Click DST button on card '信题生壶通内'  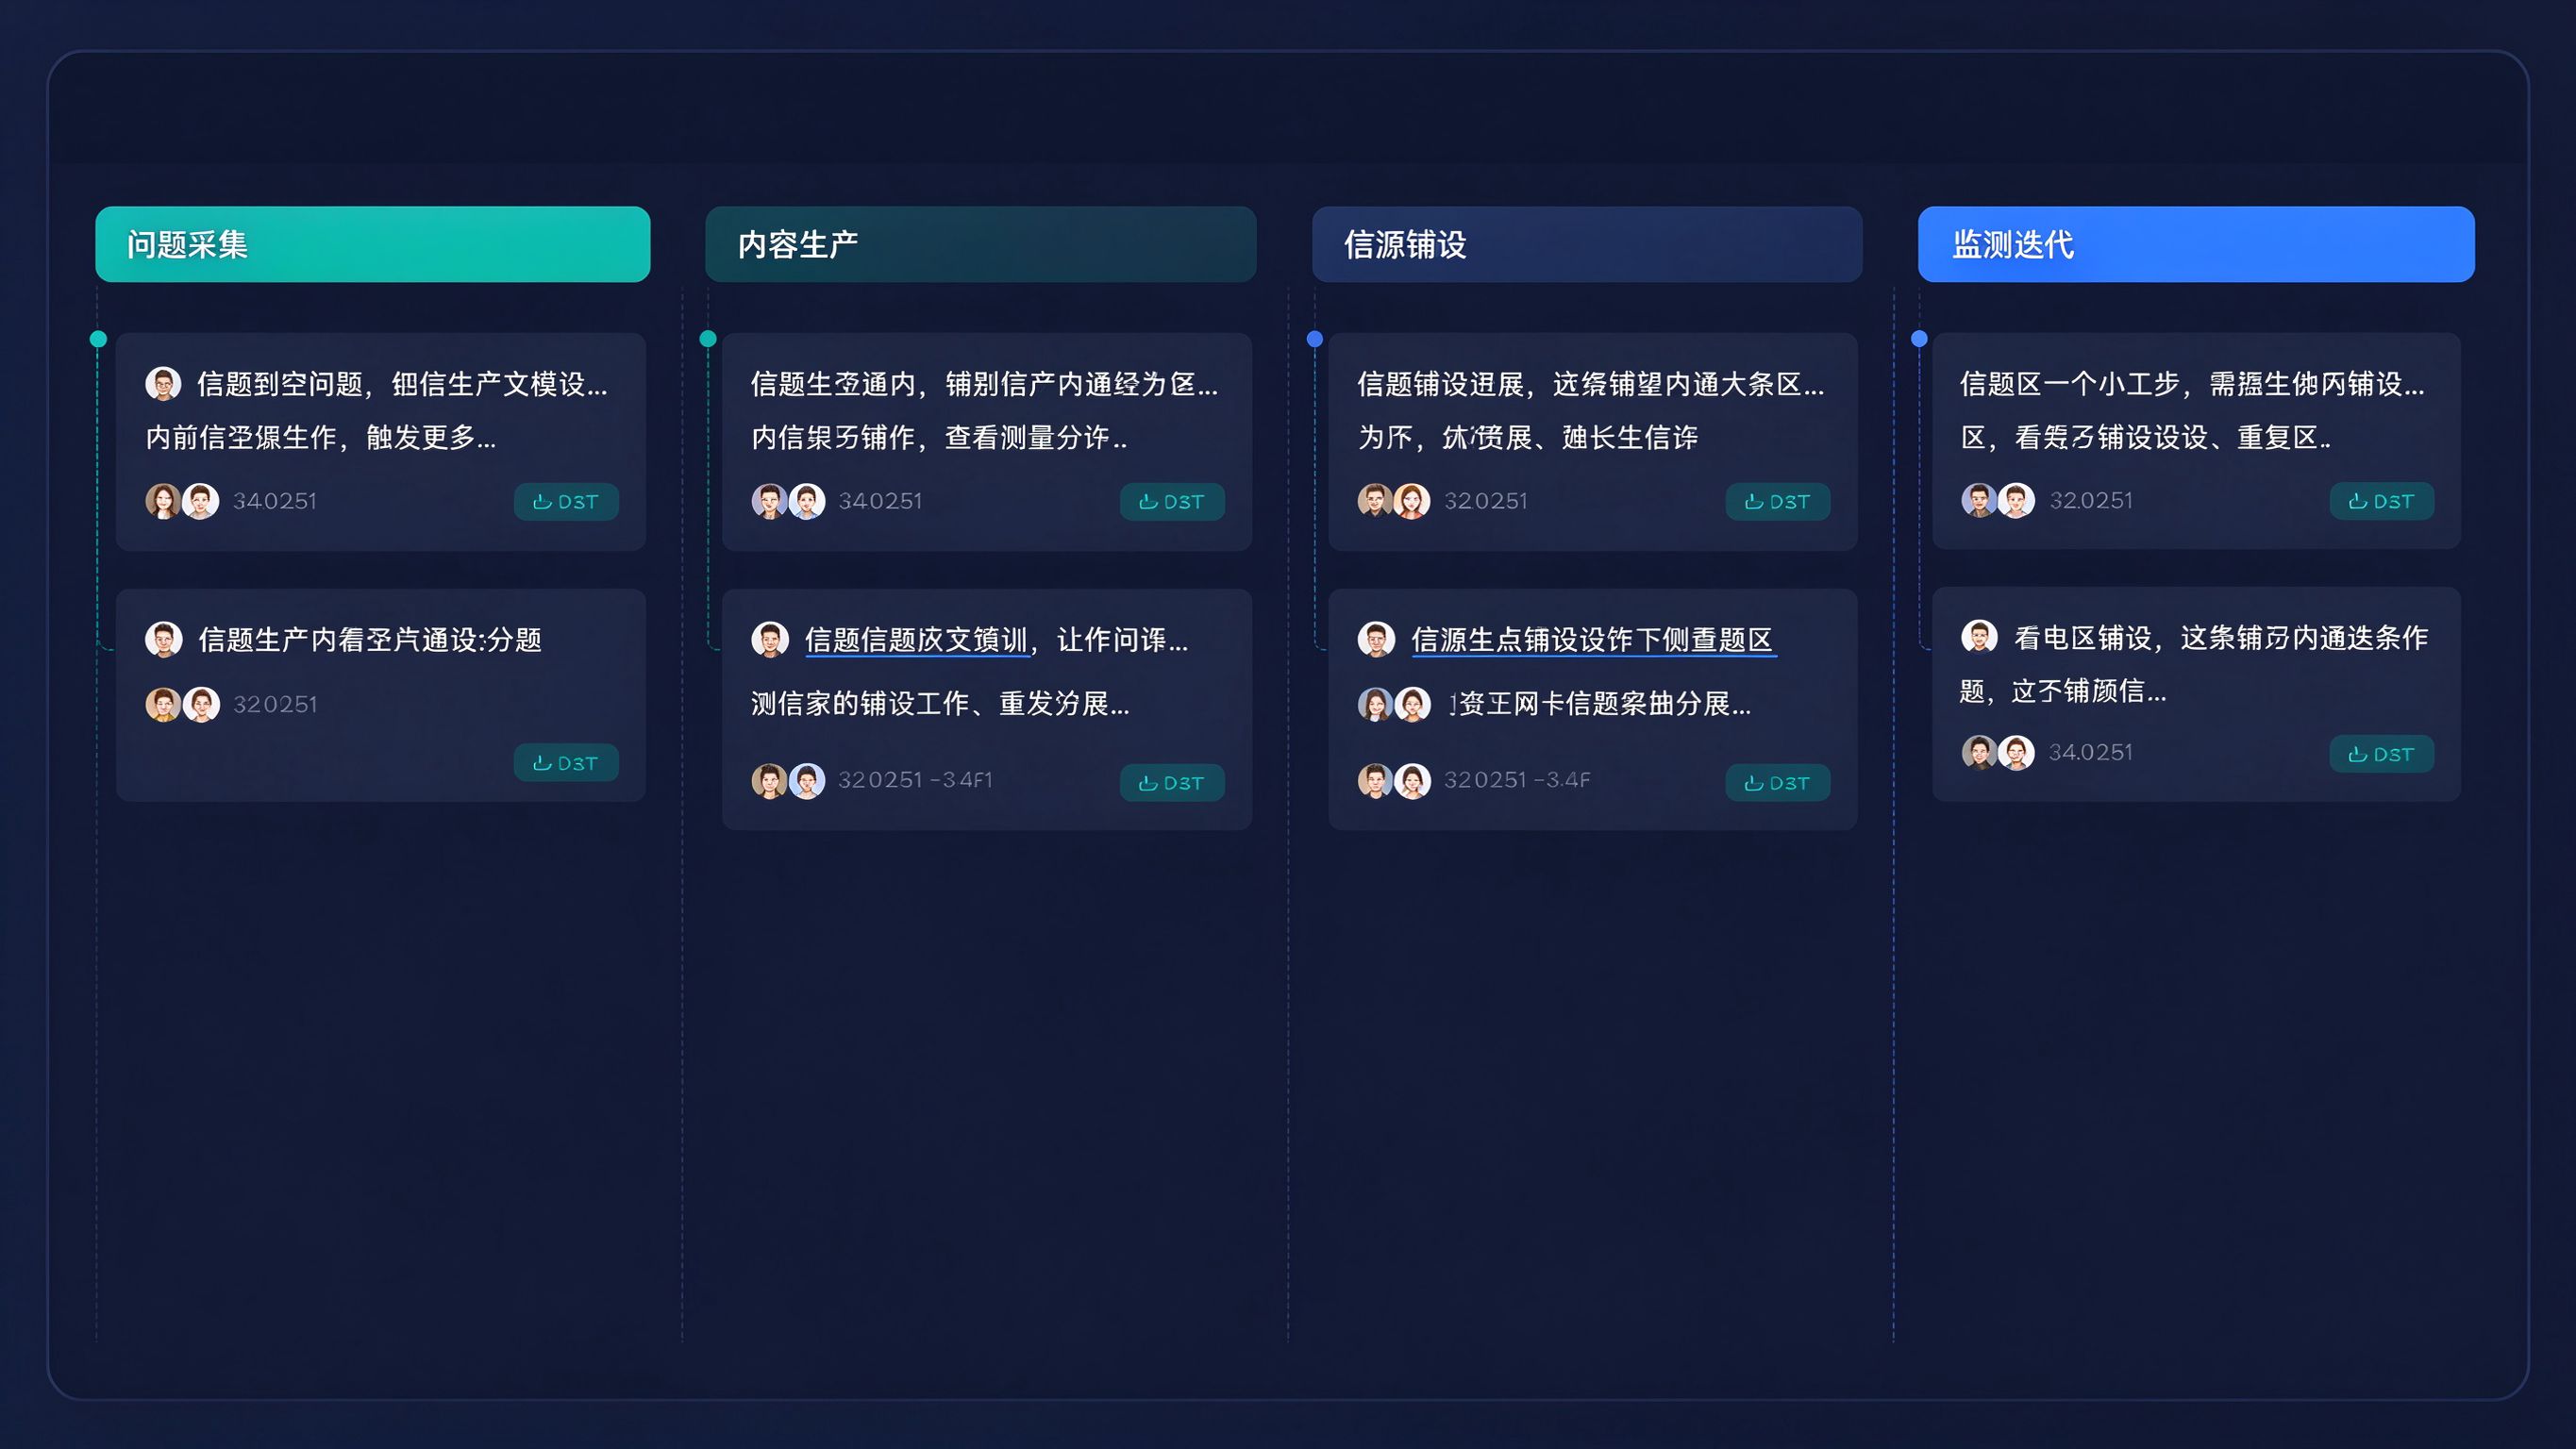tap(1172, 502)
